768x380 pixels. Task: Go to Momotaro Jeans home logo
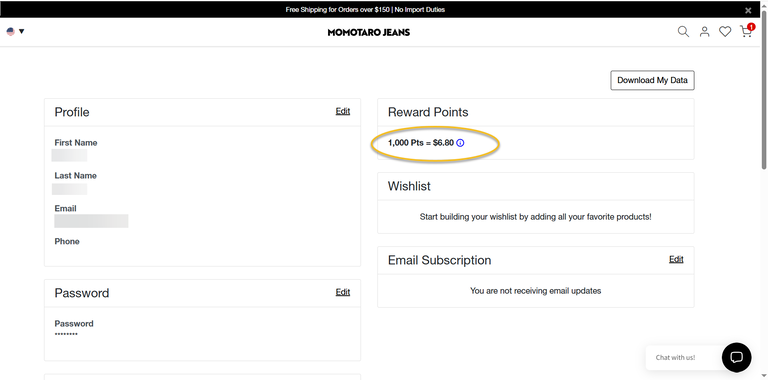pos(369,32)
